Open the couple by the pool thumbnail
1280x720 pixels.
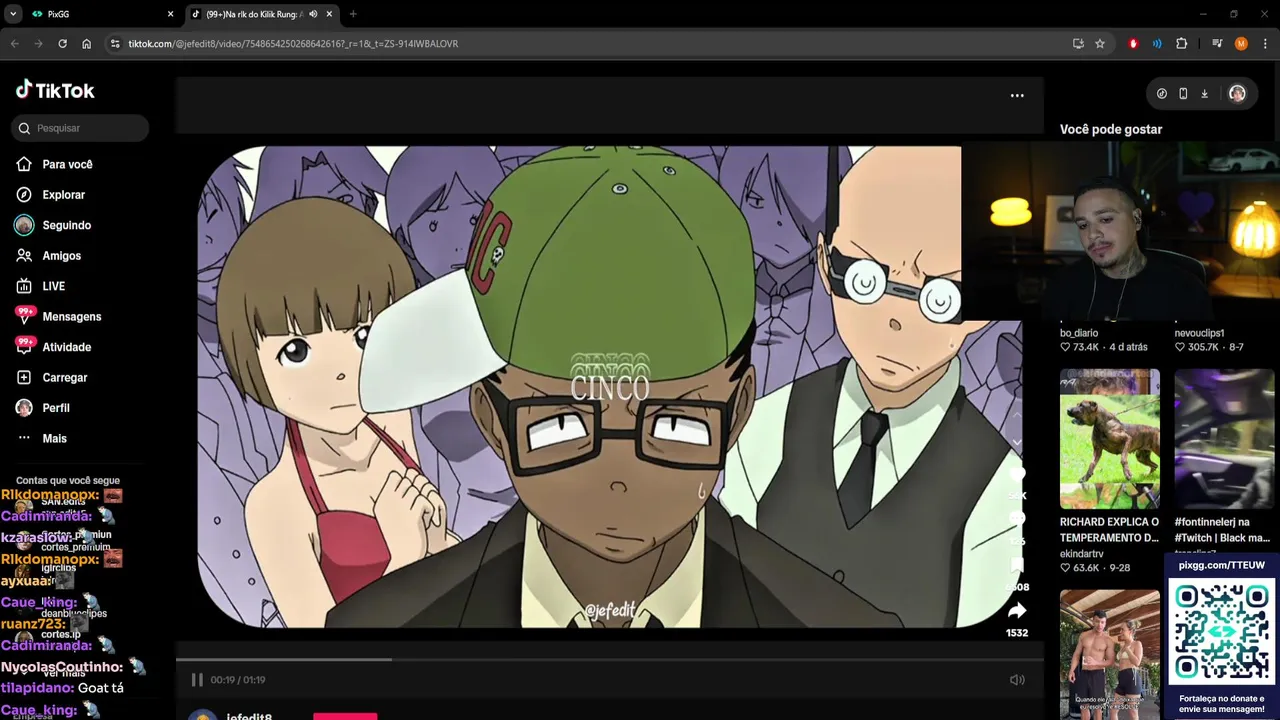1110,655
